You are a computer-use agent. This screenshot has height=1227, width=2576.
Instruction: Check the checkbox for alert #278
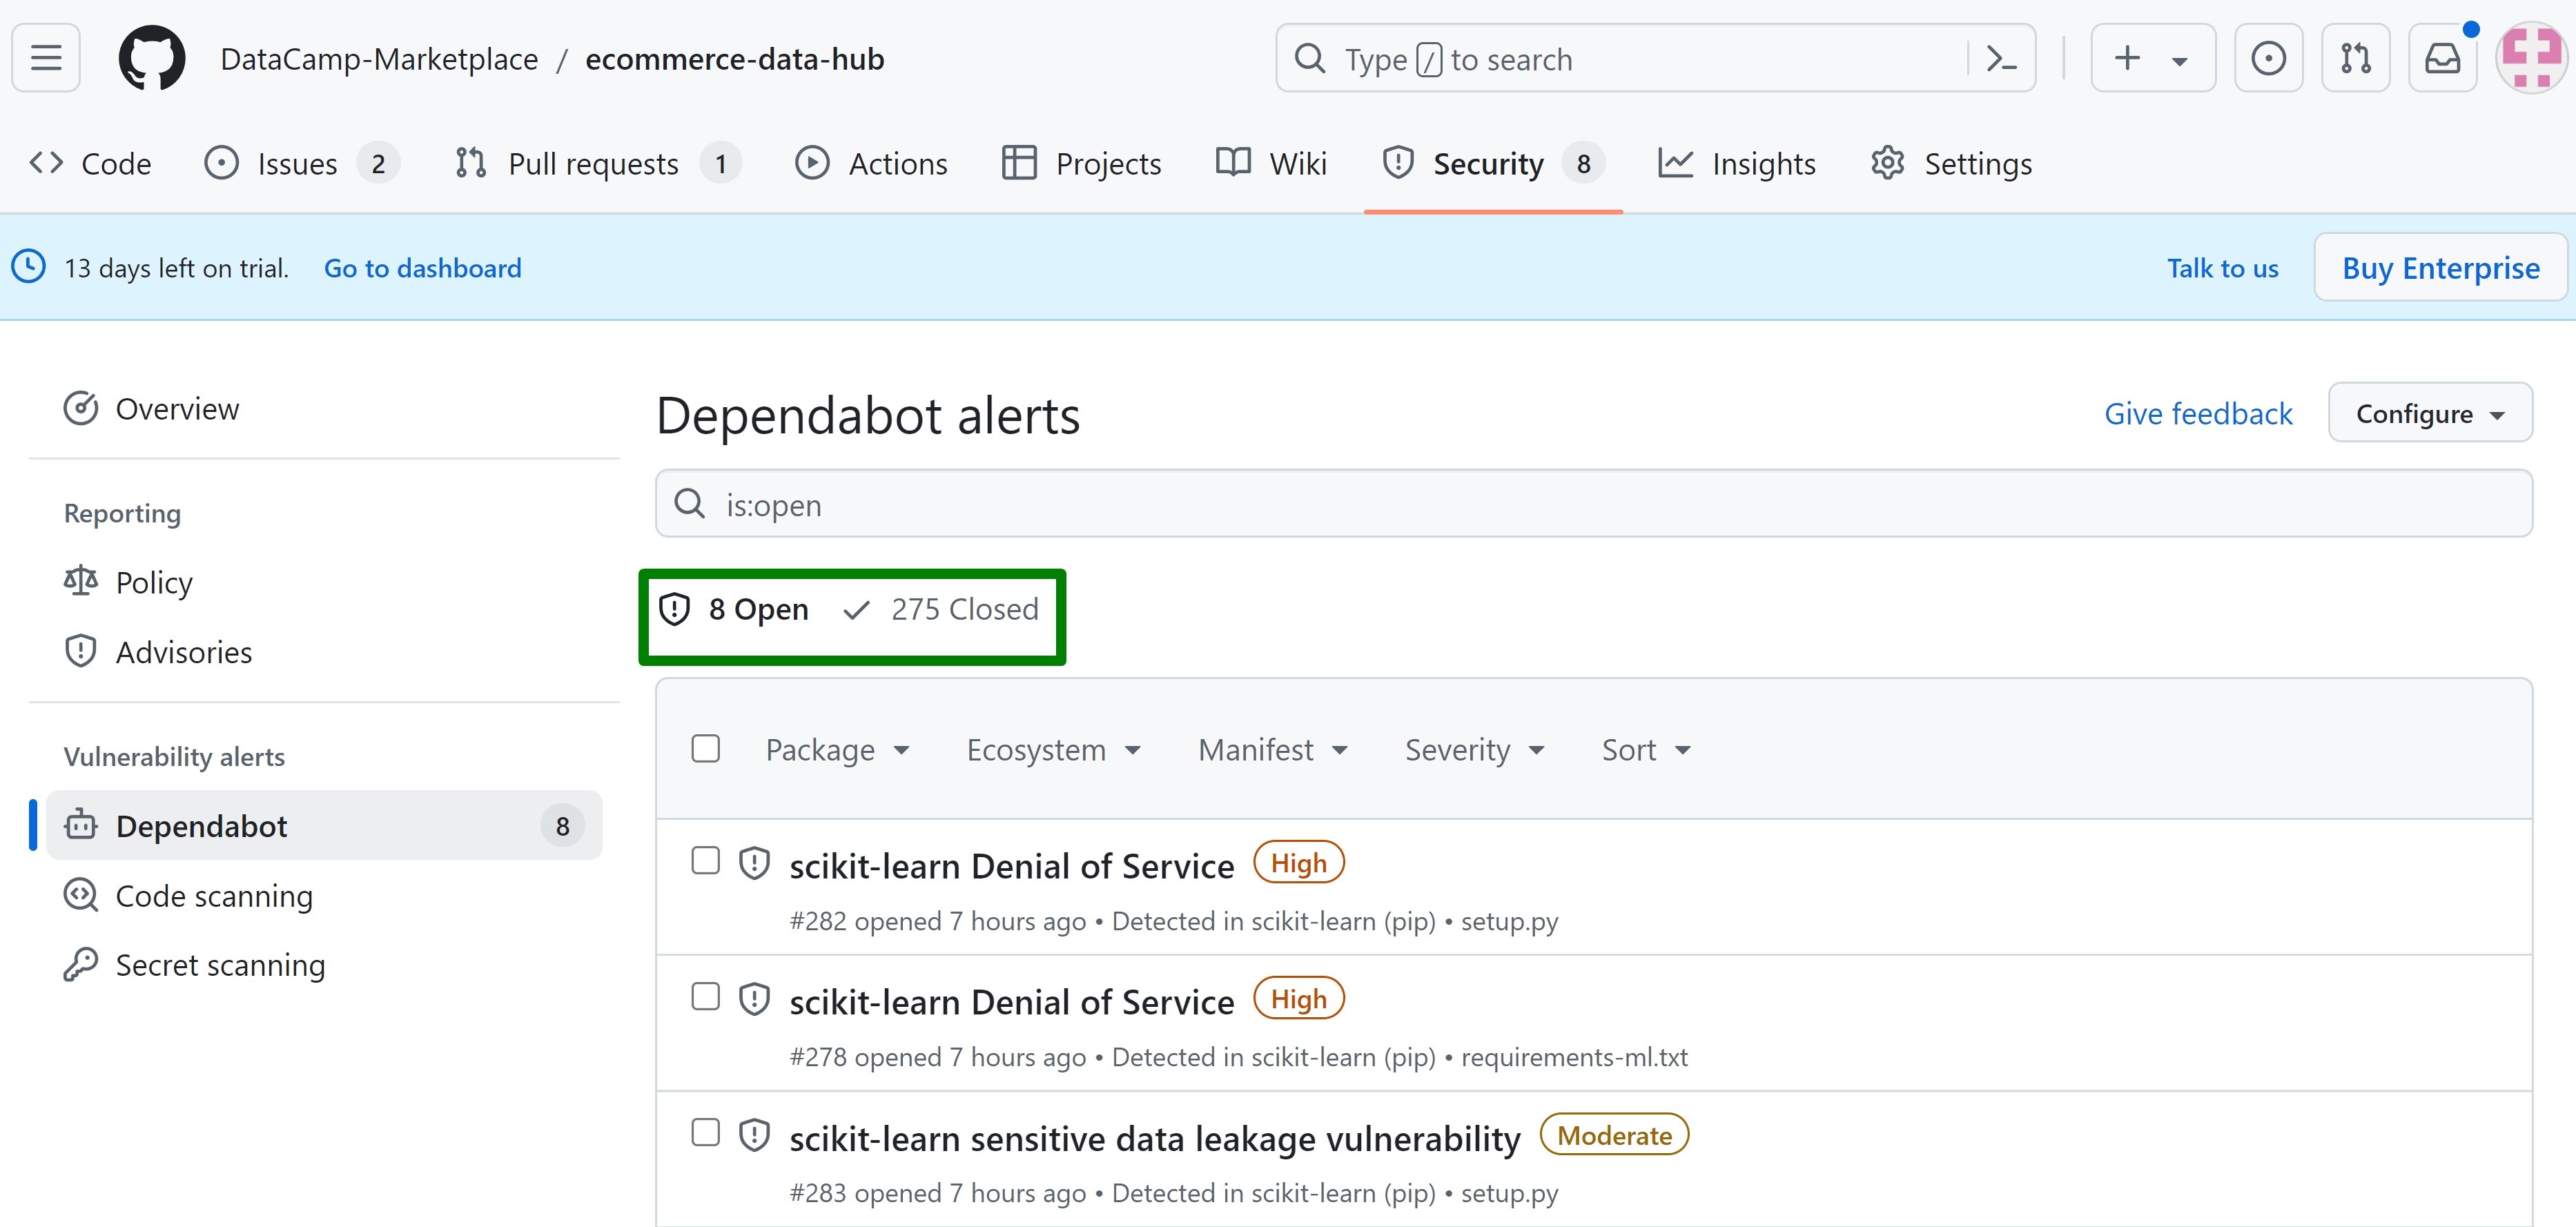706,996
